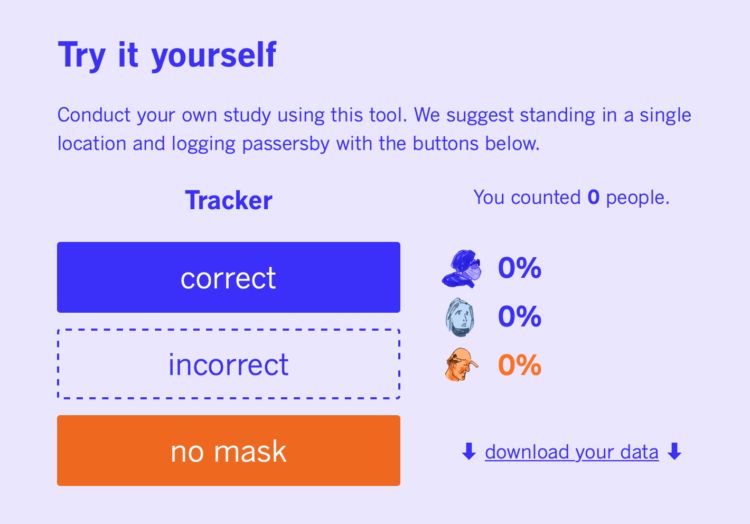
Task: Click the bold 0 people count
Action: [594, 197]
